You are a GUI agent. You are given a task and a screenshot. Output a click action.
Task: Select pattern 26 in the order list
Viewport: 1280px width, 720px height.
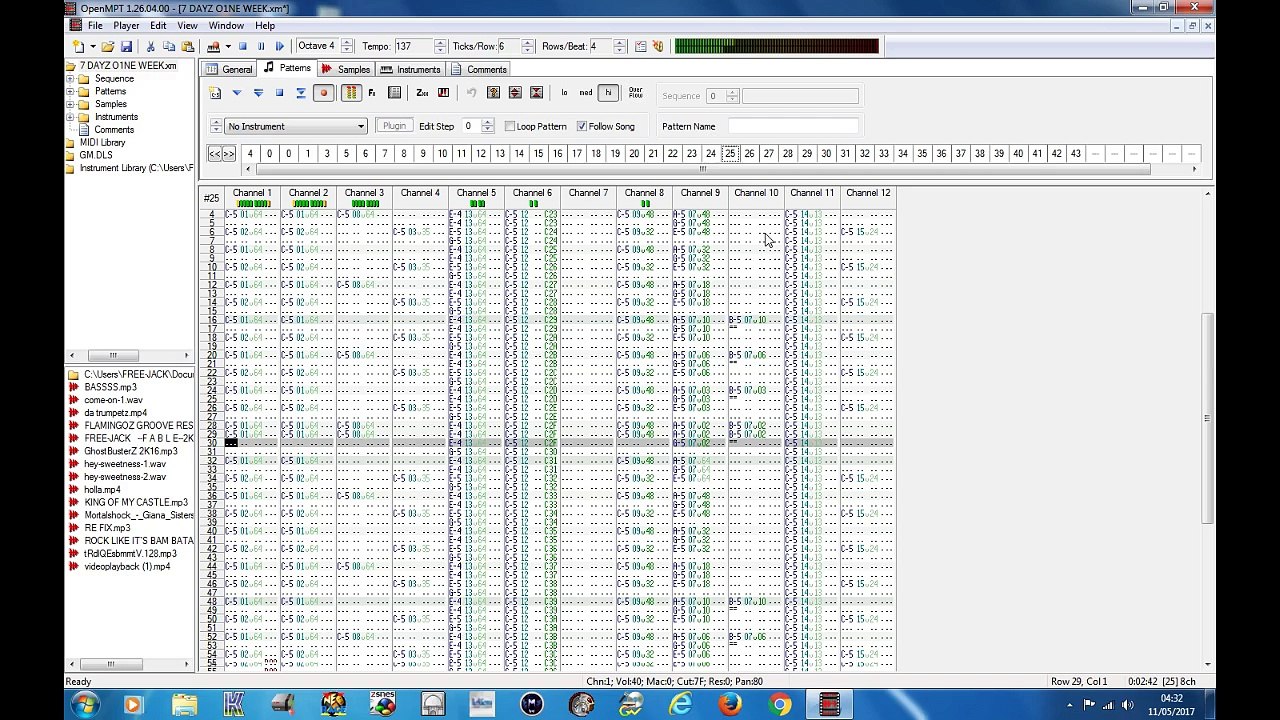point(749,153)
